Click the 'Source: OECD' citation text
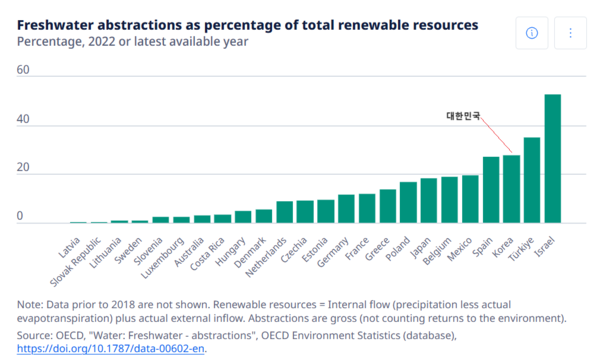 pos(237,336)
